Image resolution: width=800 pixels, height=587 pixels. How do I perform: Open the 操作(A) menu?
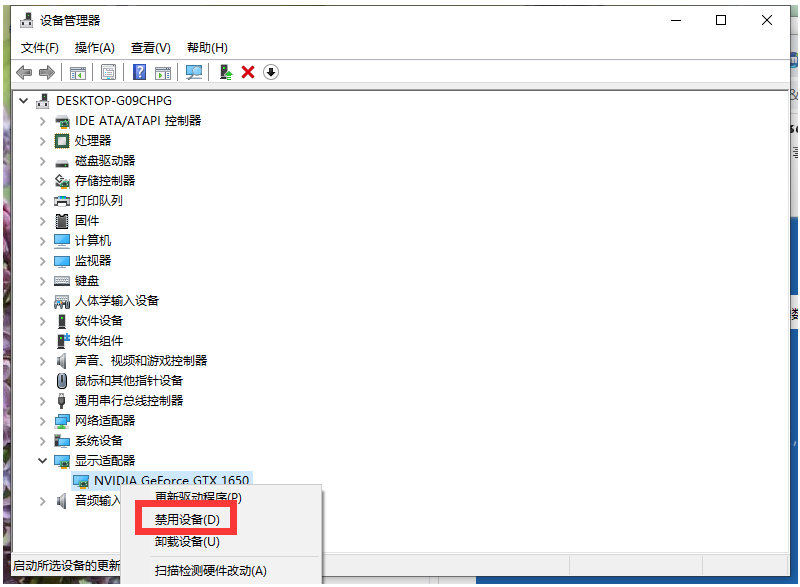pos(95,47)
